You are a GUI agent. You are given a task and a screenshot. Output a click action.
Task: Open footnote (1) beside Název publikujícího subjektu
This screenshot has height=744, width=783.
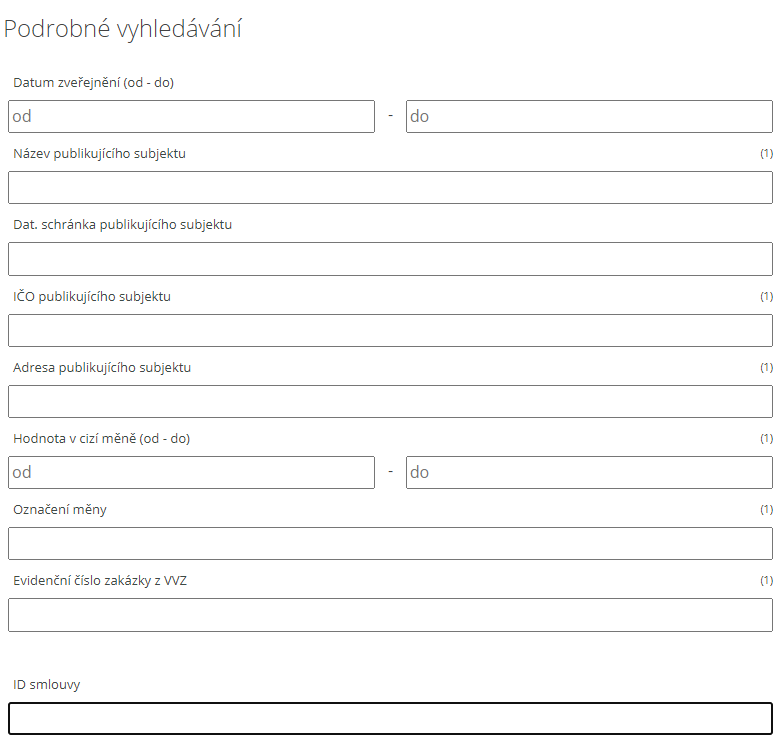coord(766,154)
